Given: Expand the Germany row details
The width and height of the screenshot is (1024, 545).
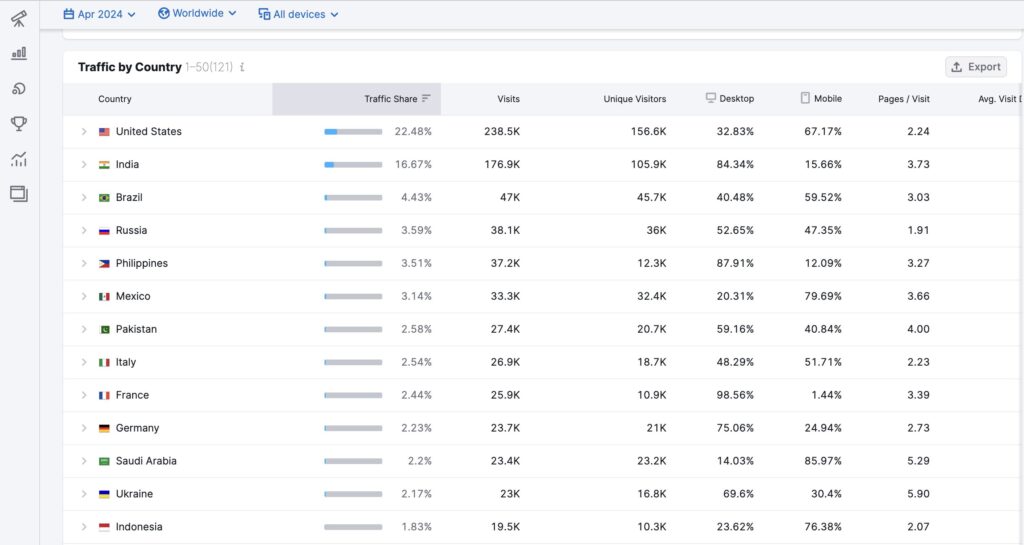Looking at the screenshot, I should pyautogui.click(x=84, y=428).
